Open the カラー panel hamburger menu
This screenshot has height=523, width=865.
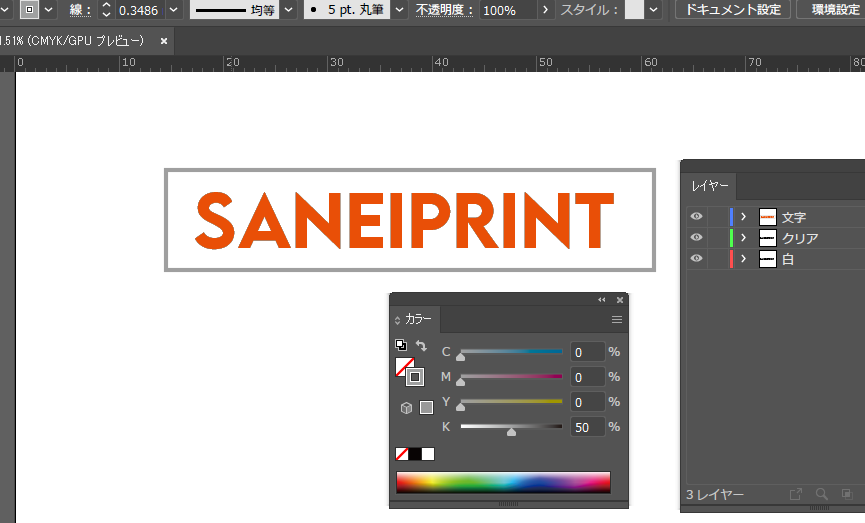pyautogui.click(x=617, y=319)
